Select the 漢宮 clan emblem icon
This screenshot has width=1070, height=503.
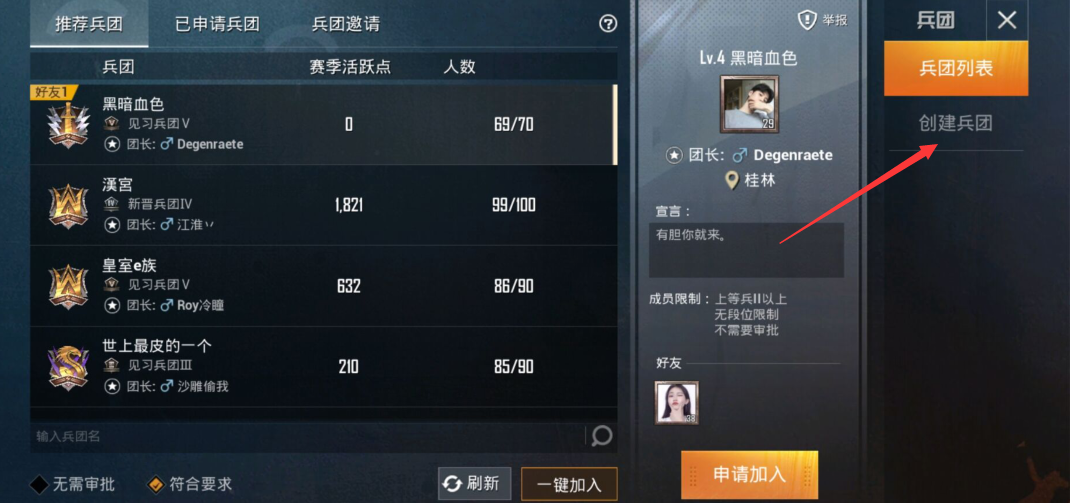pyautogui.click(x=68, y=205)
